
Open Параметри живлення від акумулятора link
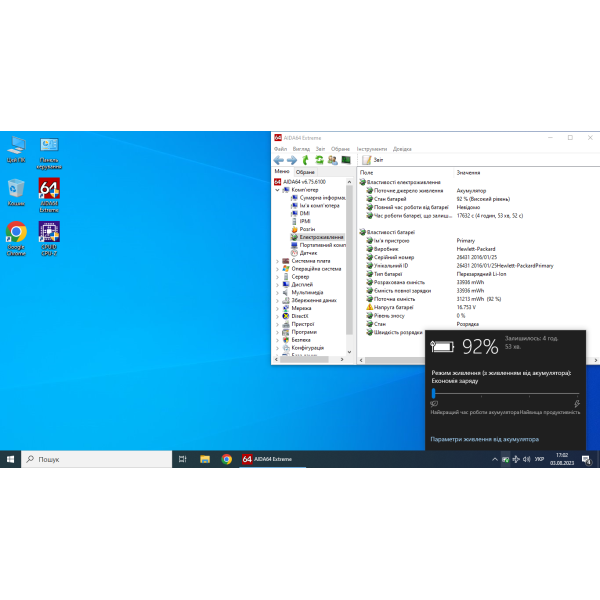[x=484, y=439]
